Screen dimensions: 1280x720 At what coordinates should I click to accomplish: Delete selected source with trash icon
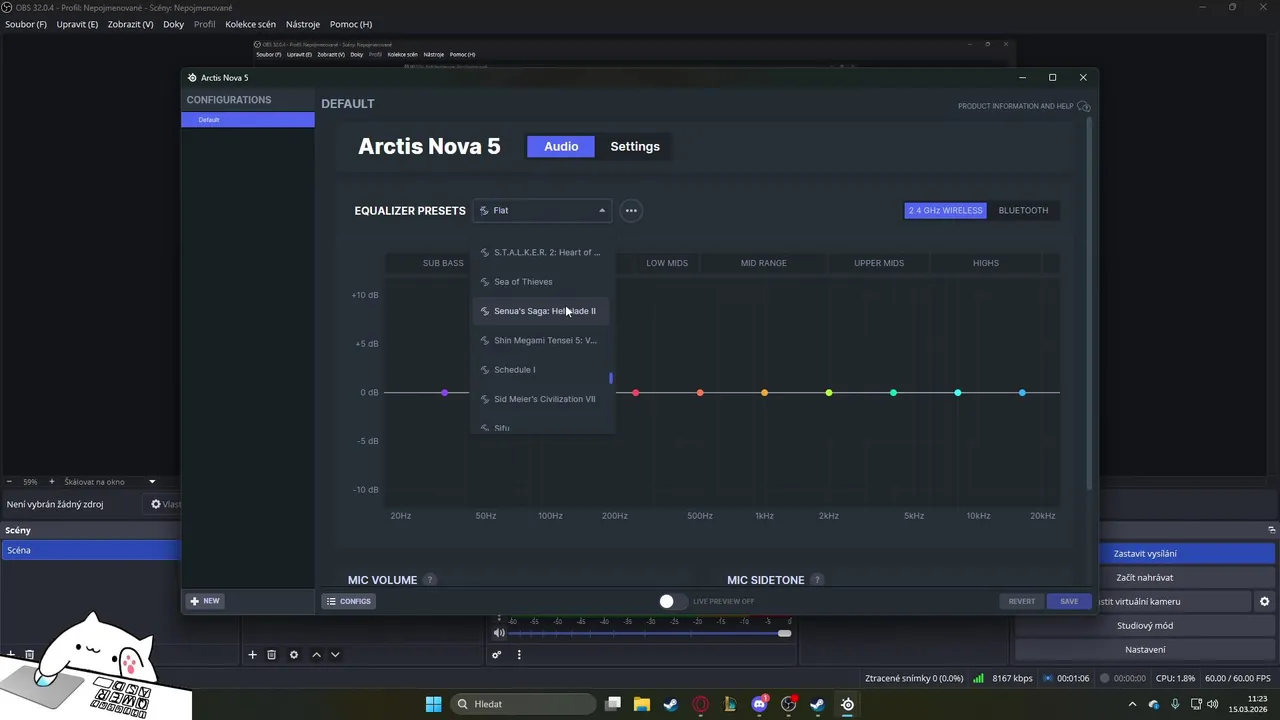click(271, 655)
